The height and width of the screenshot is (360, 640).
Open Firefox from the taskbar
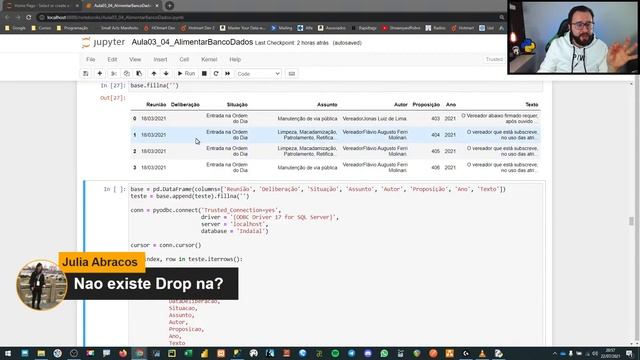(x=123, y=353)
